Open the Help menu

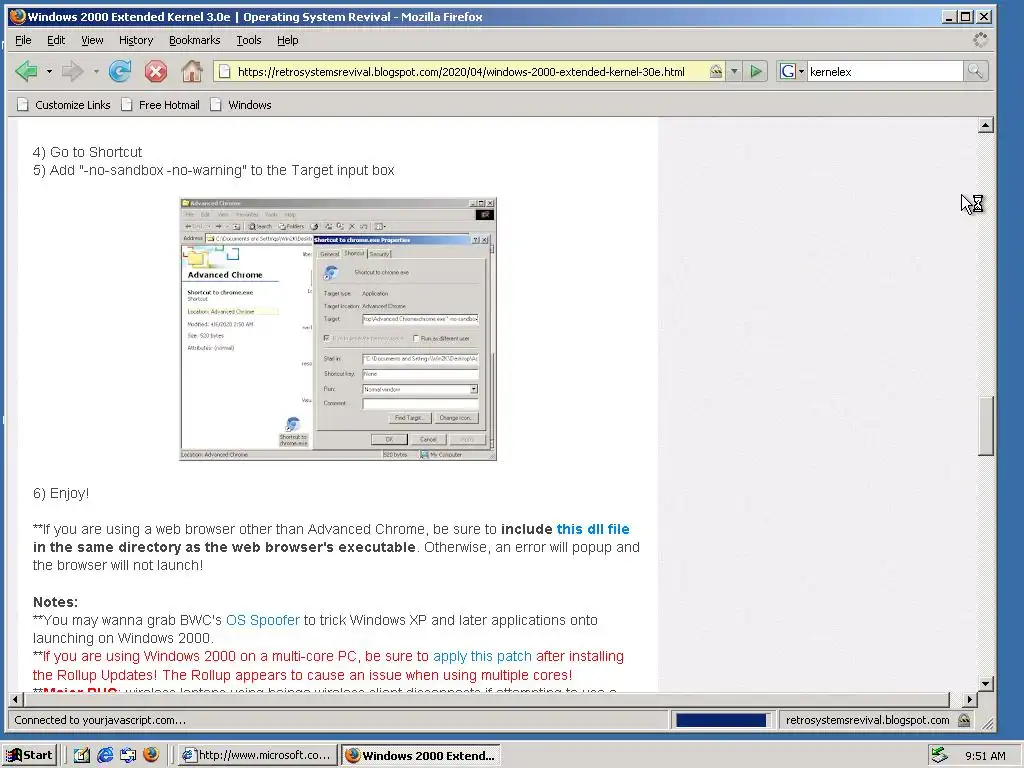coord(287,40)
